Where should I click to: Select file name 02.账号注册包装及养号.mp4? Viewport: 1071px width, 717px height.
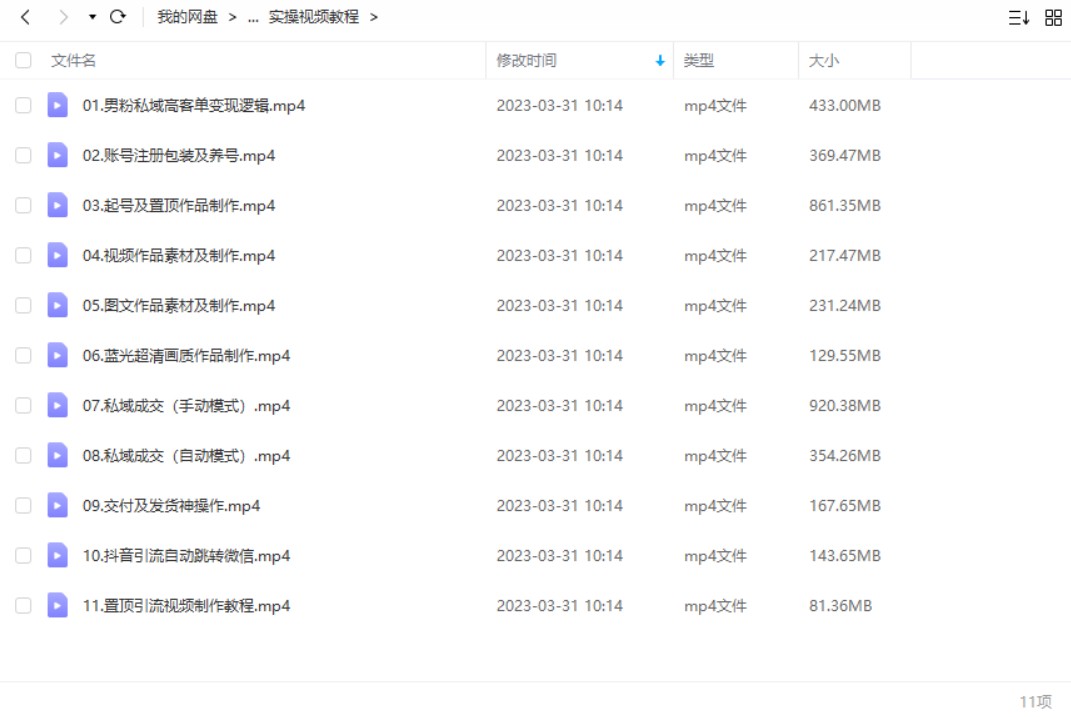(179, 156)
